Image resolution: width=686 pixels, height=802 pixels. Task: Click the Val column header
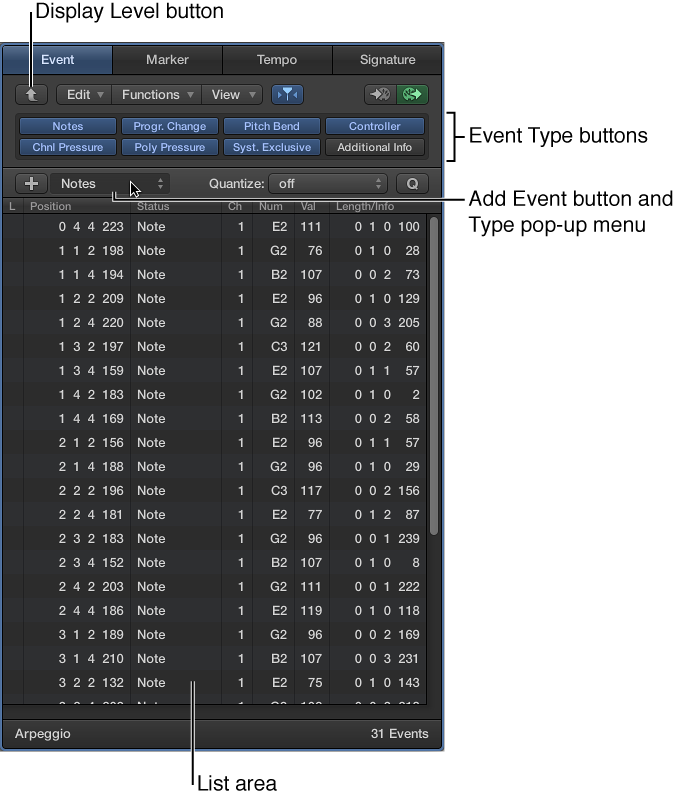tap(312, 206)
